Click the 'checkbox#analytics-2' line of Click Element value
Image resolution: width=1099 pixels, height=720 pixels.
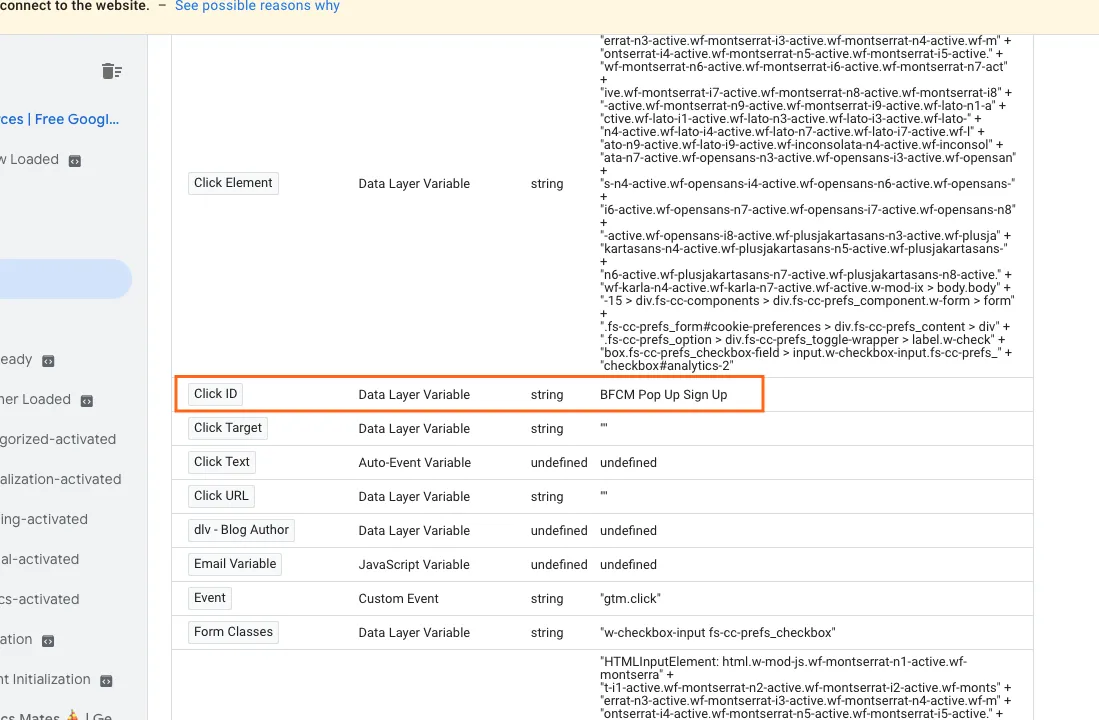point(667,366)
